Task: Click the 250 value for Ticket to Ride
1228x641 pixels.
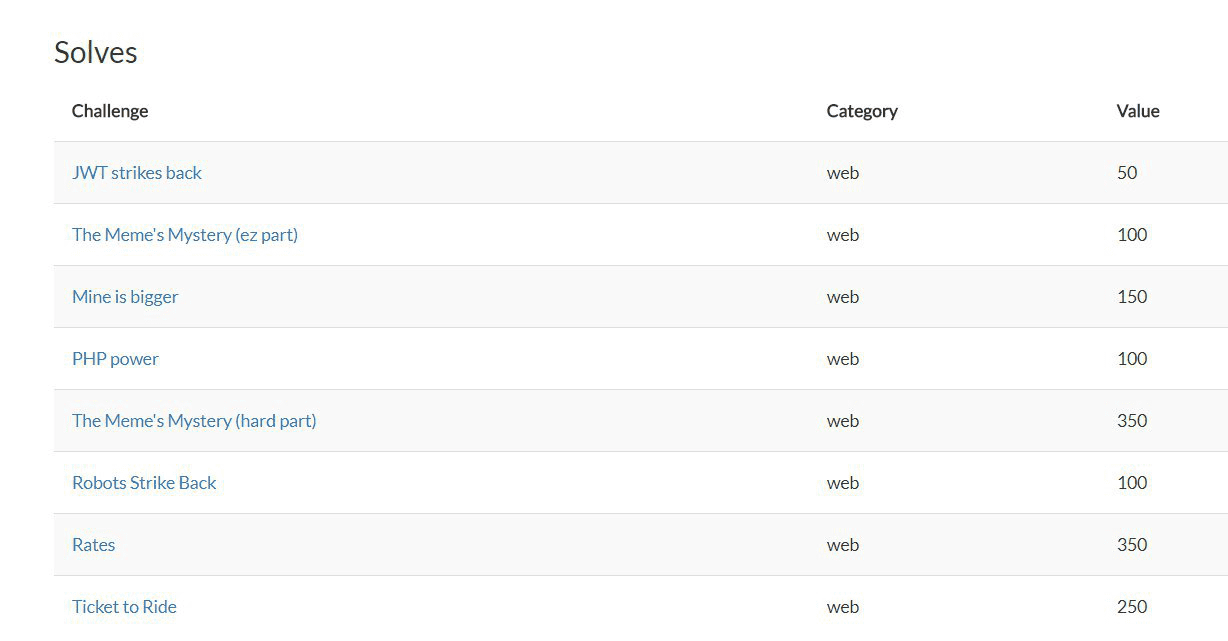Action: point(1132,607)
